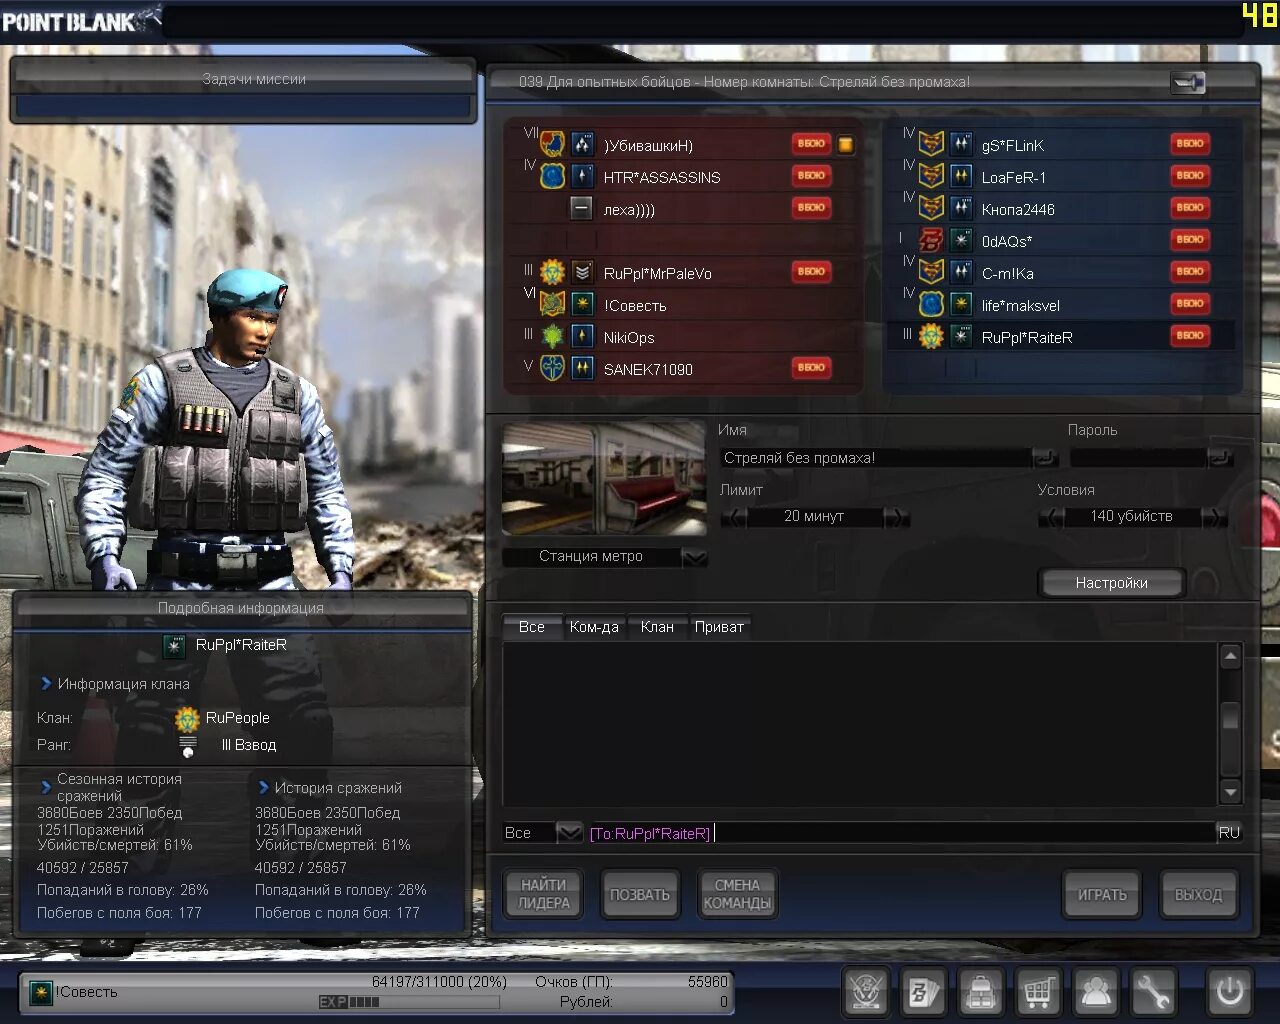Open the Настройки room settings button

[x=1112, y=582]
